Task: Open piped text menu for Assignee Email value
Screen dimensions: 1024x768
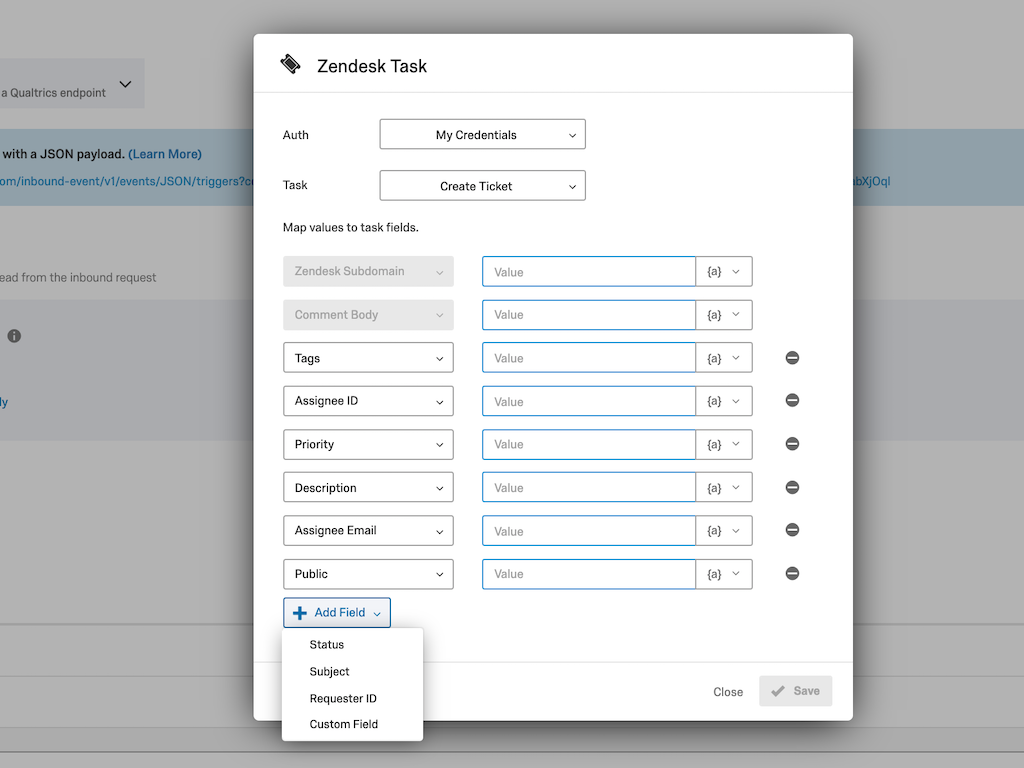Action: pos(724,531)
